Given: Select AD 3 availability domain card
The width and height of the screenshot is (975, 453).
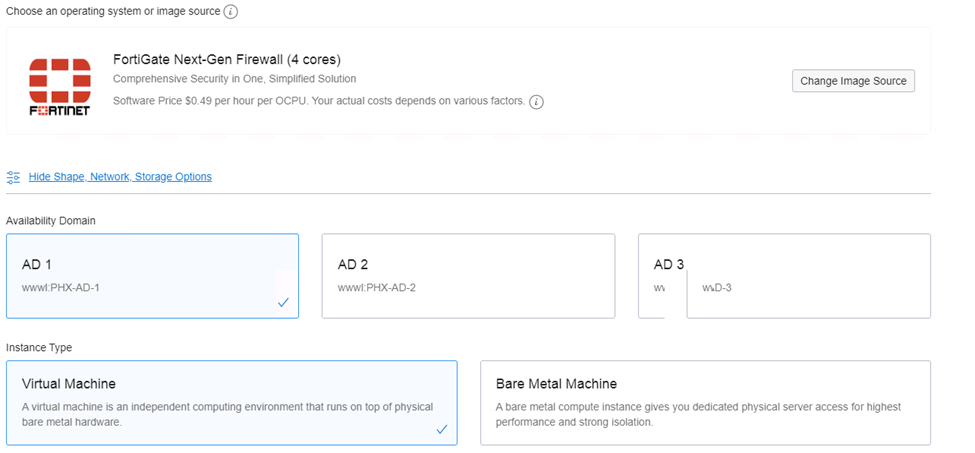Looking at the screenshot, I should pyautogui.click(x=784, y=276).
